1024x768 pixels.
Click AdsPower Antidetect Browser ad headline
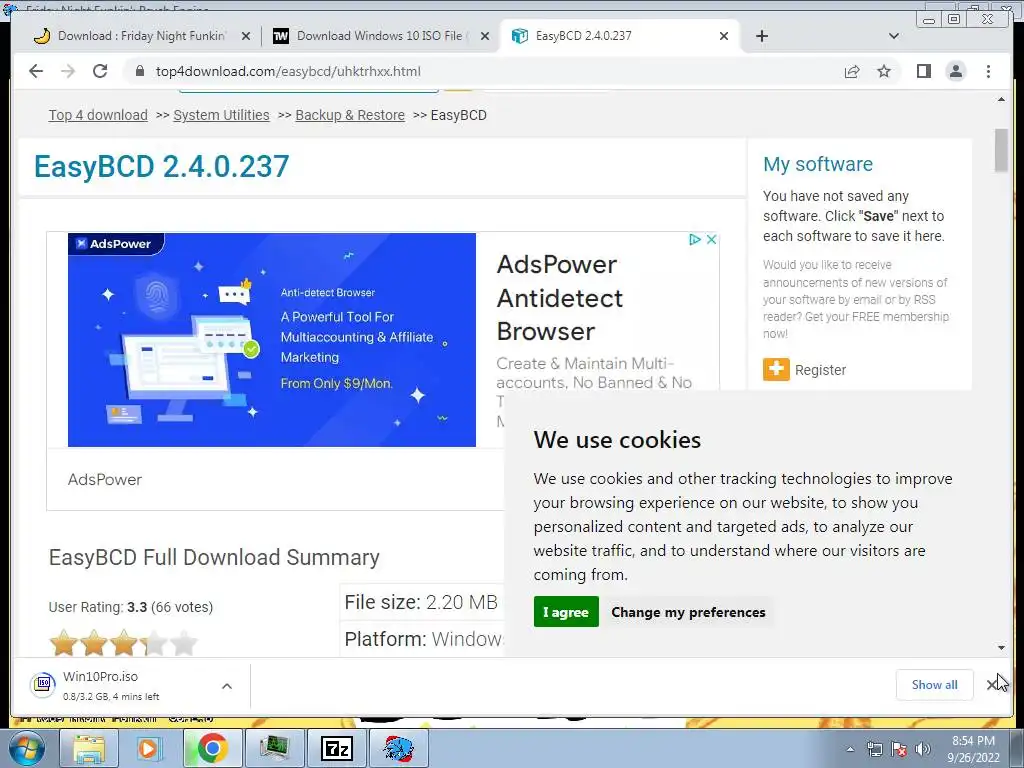click(560, 298)
